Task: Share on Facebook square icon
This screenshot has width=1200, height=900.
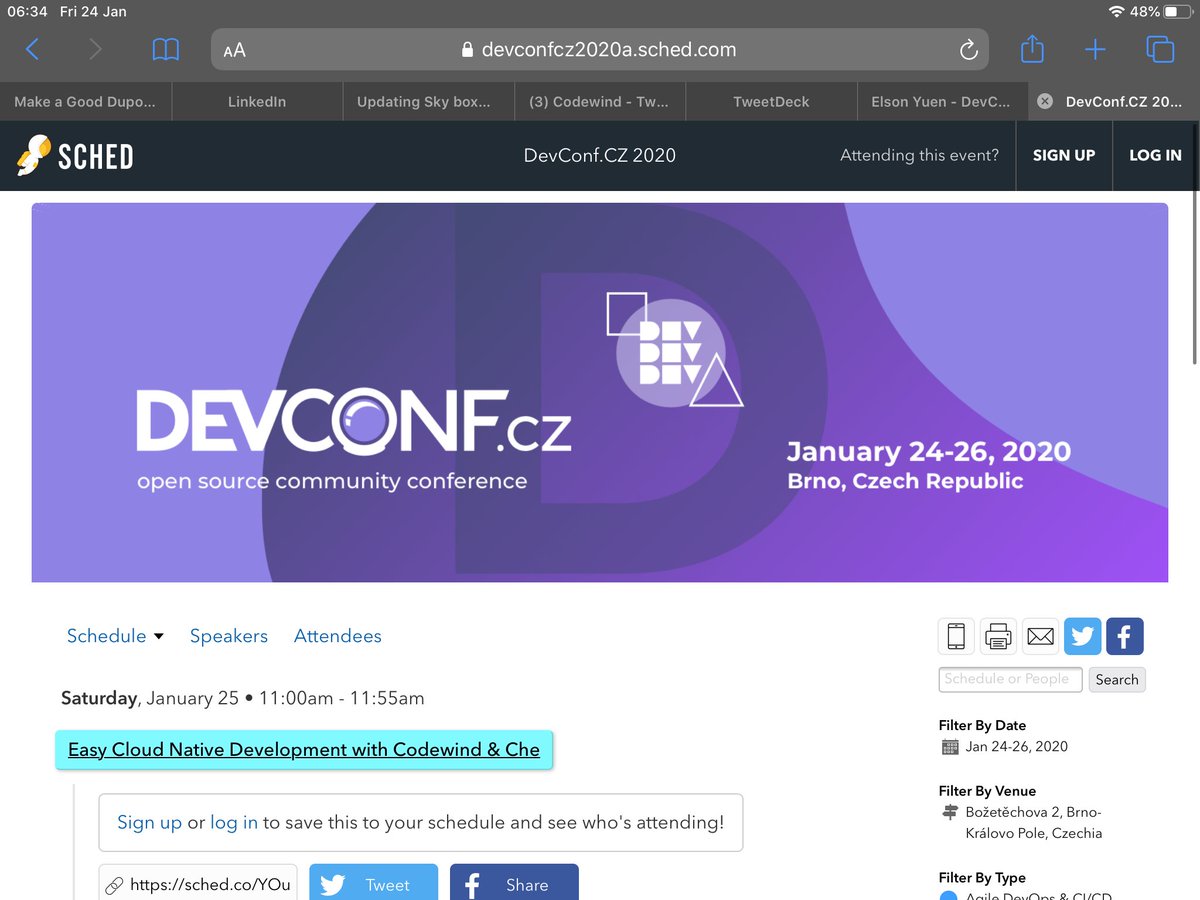Action: click(1125, 636)
